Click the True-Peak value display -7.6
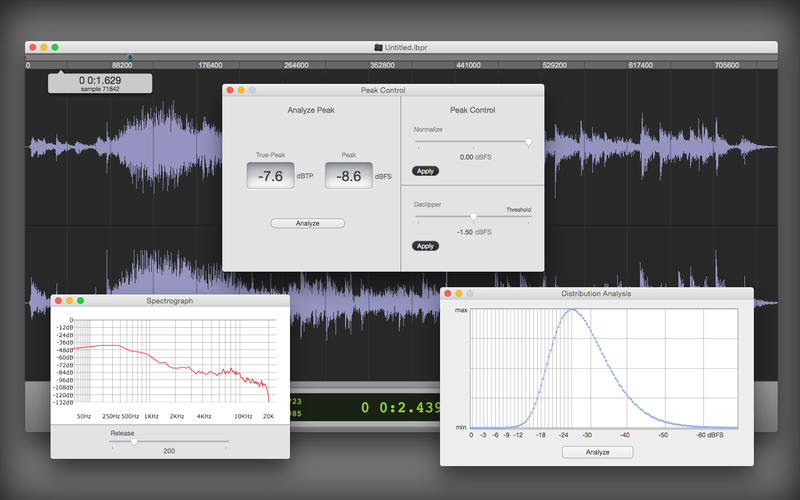This screenshot has height=500, width=800. pos(270,176)
